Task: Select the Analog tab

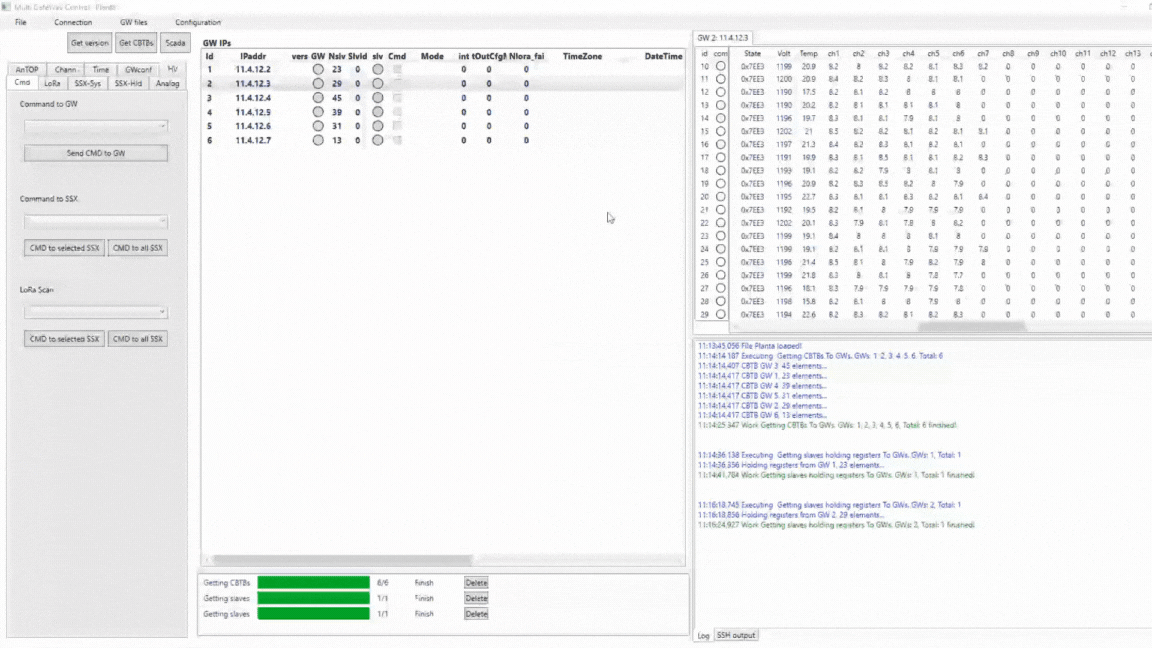Action: click(168, 83)
